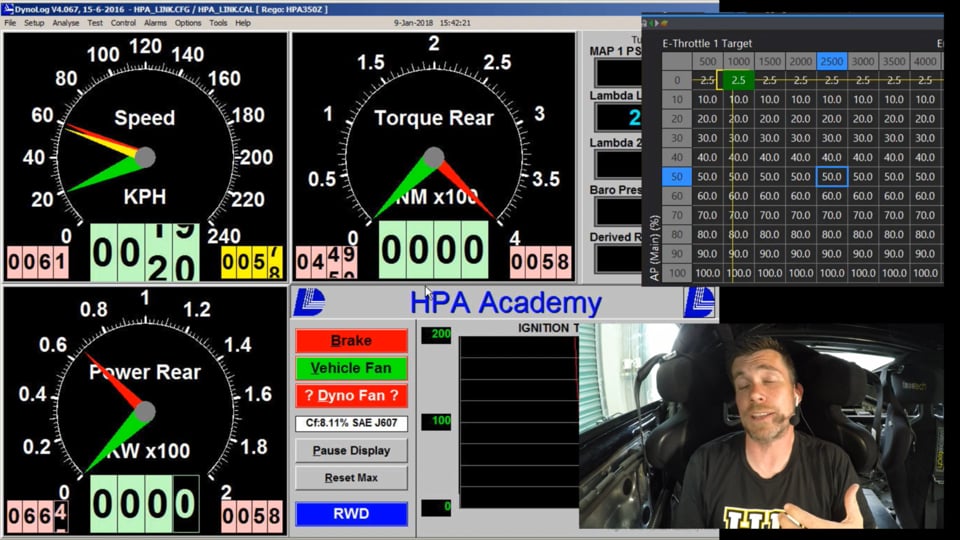Select the 3500 RPM column header
The height and width of the screenshot is (540, 960).
(x=894, y=61)
